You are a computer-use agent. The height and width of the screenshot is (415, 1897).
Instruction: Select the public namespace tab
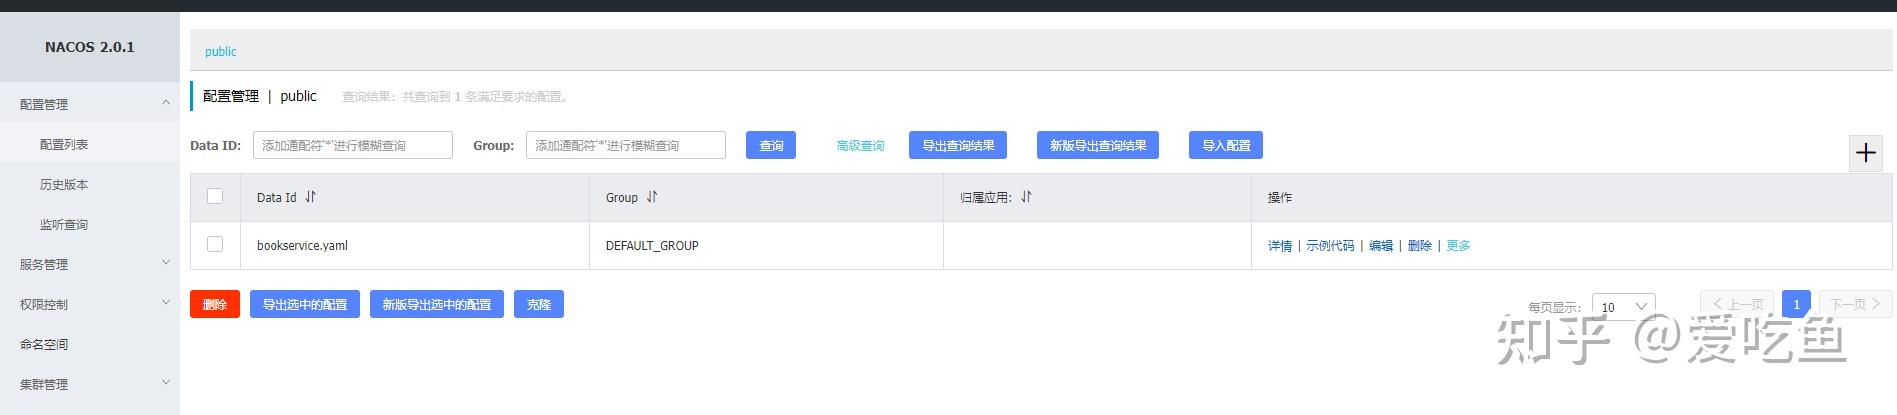tap(221, 51)
